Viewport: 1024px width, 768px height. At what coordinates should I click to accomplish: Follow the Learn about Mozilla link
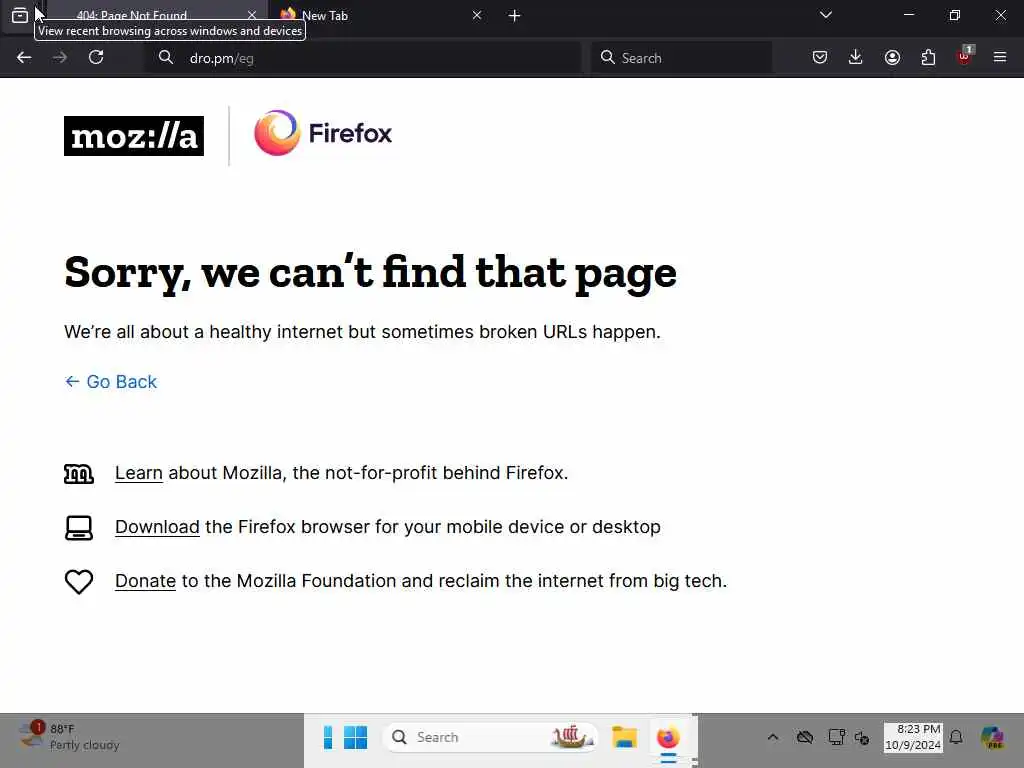(x=138, y=473)
